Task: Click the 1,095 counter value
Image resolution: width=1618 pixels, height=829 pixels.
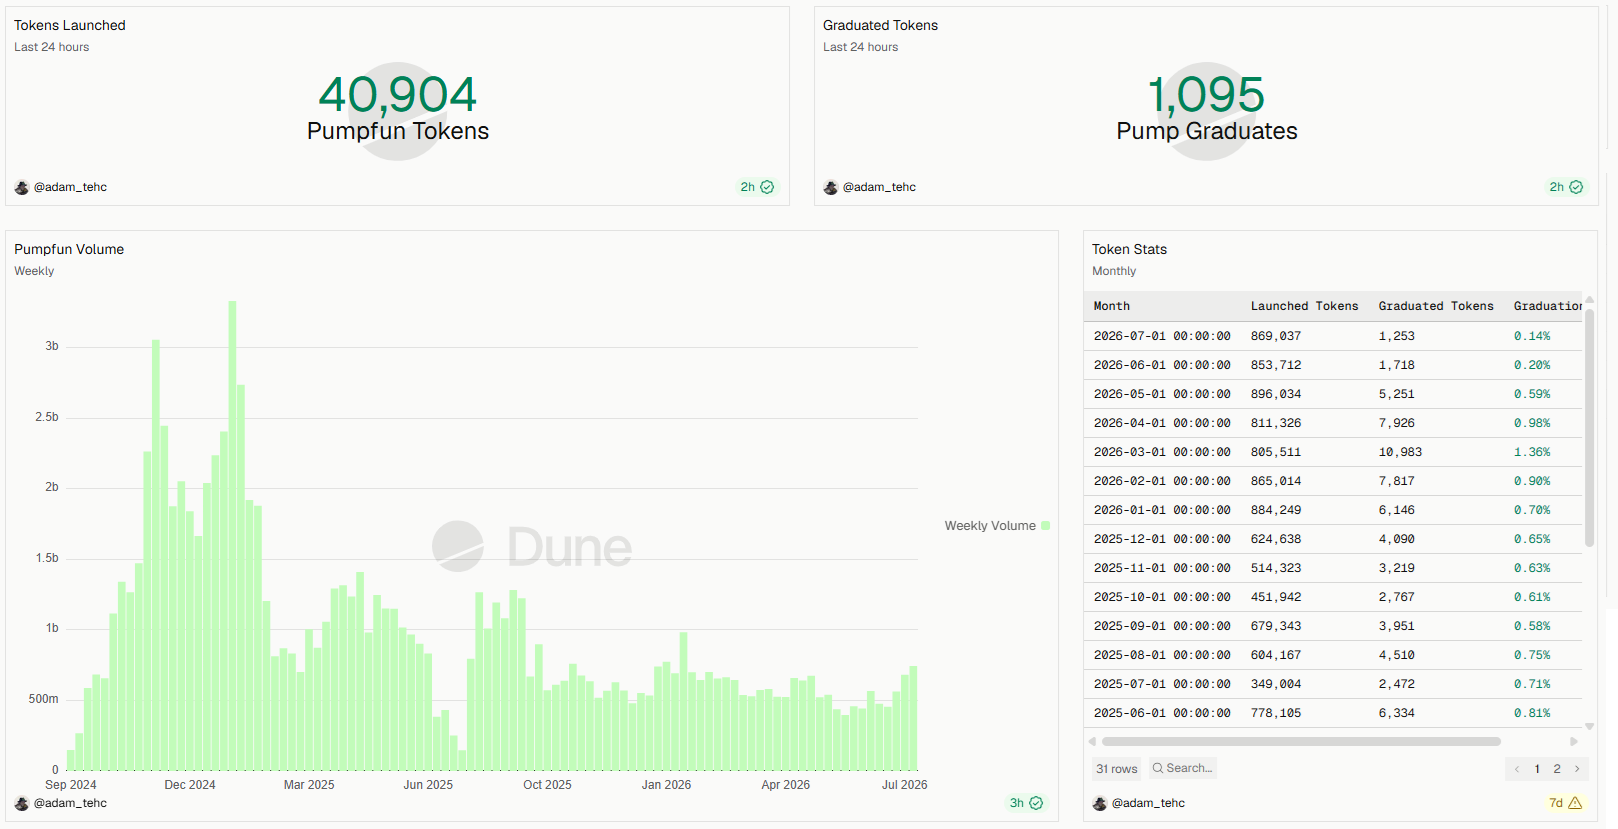Action: coord(1206,95)
